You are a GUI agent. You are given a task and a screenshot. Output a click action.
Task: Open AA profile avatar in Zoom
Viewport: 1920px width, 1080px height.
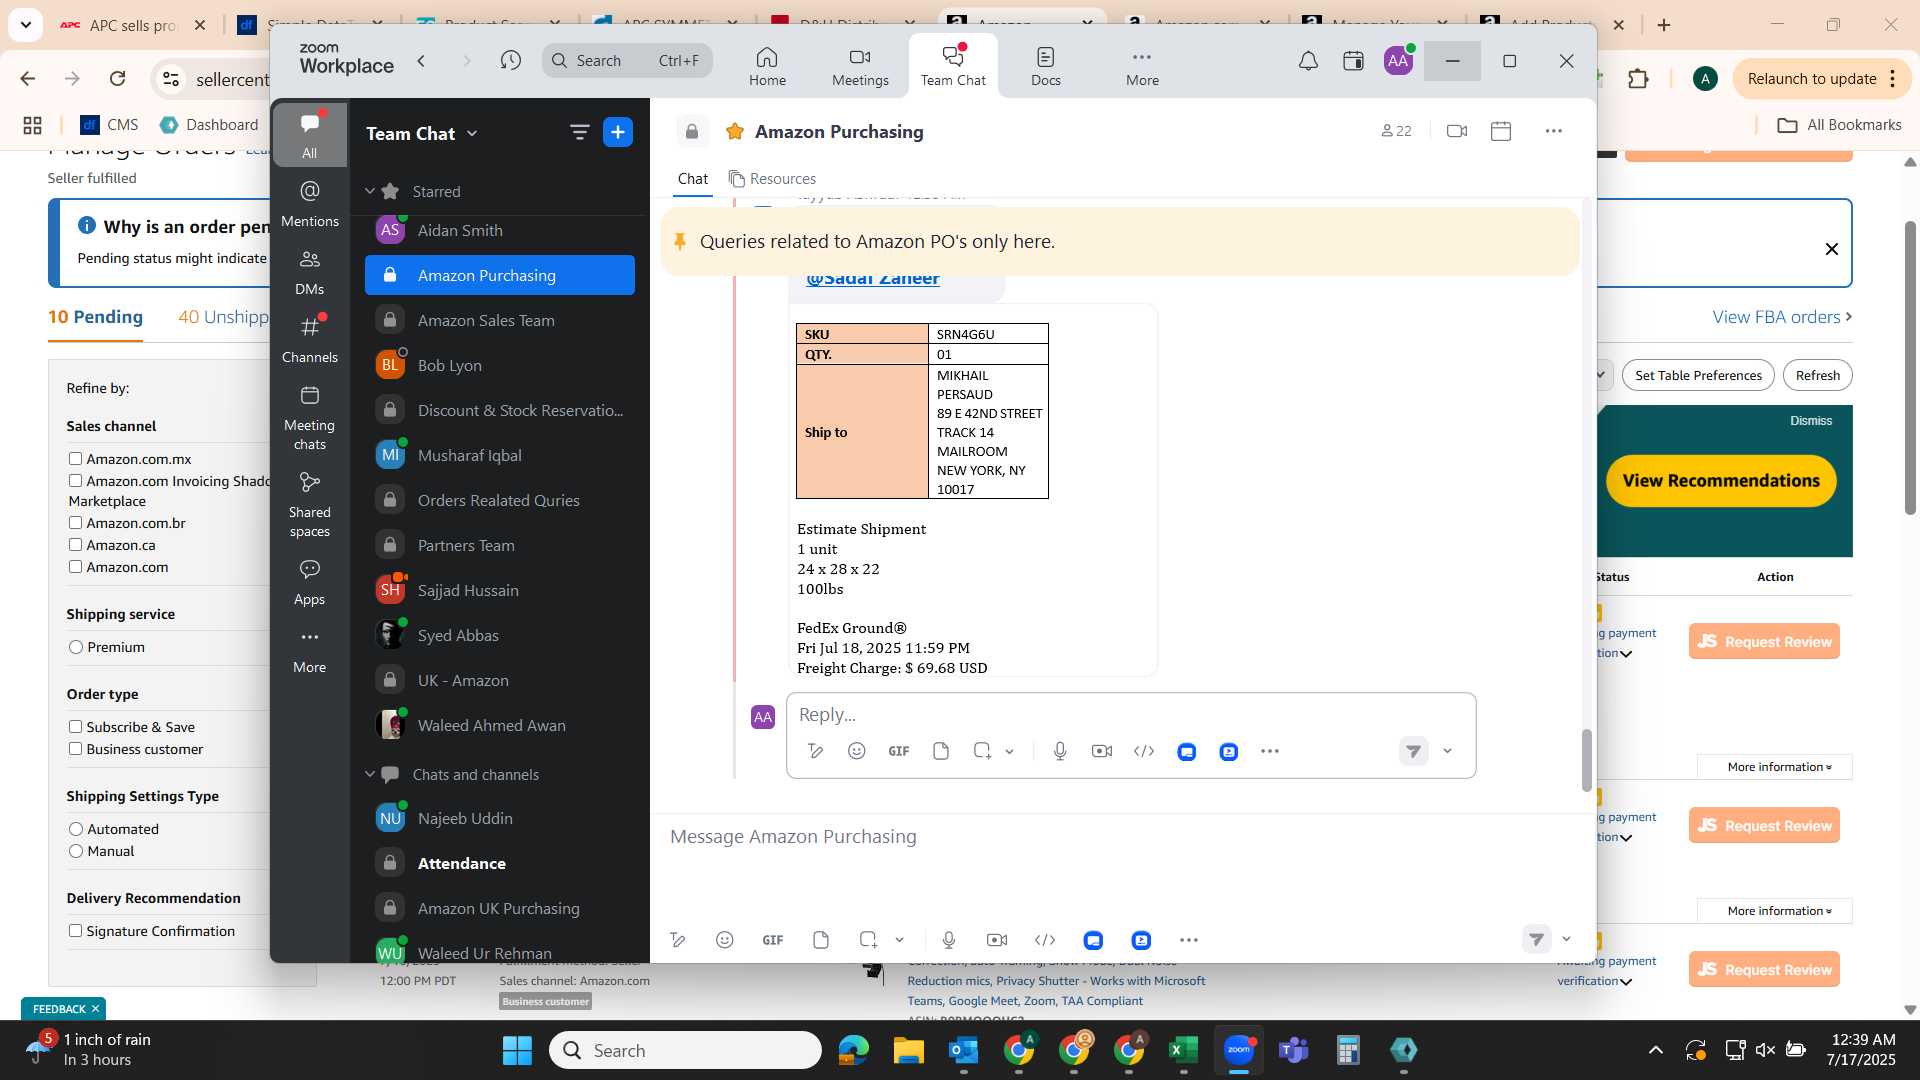1398,61
